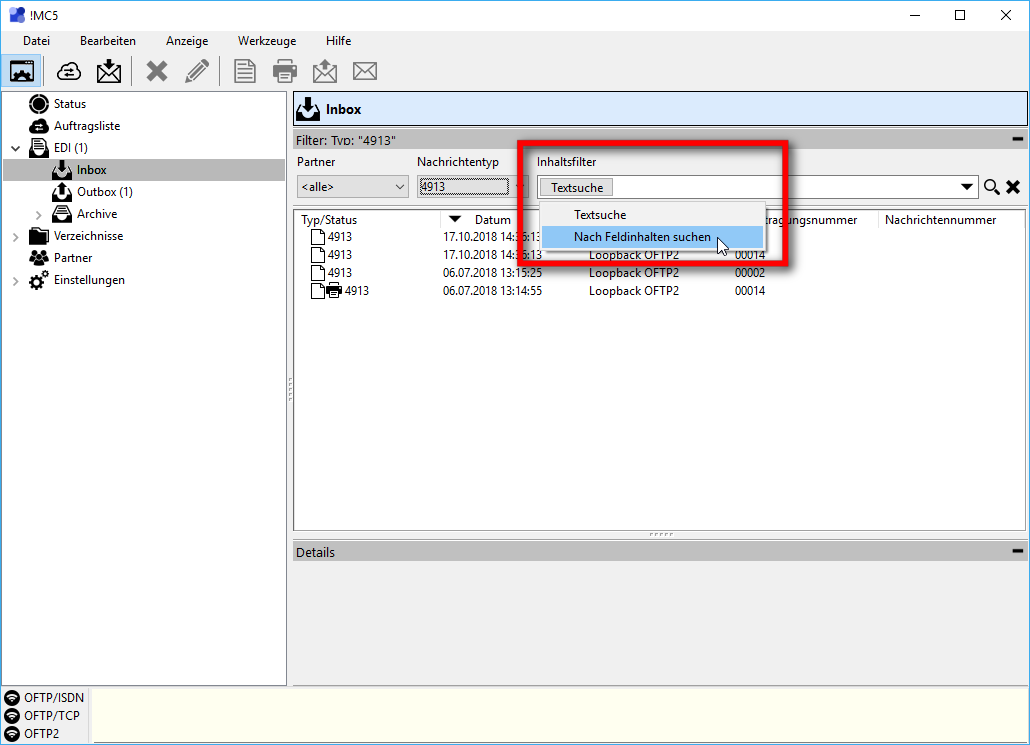
Task: Click the printer toolbar icon
Action: [285, 71]
